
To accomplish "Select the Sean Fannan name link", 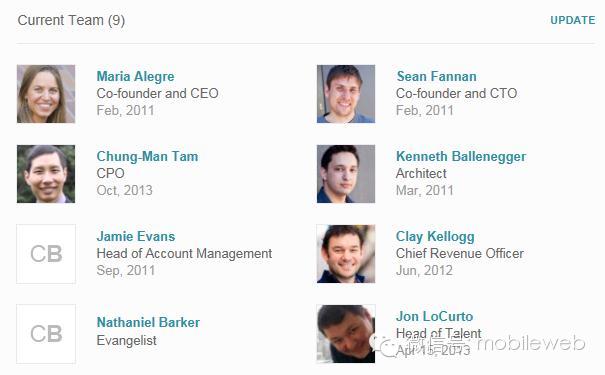I will pyautogui.click(x=436, y=76).
